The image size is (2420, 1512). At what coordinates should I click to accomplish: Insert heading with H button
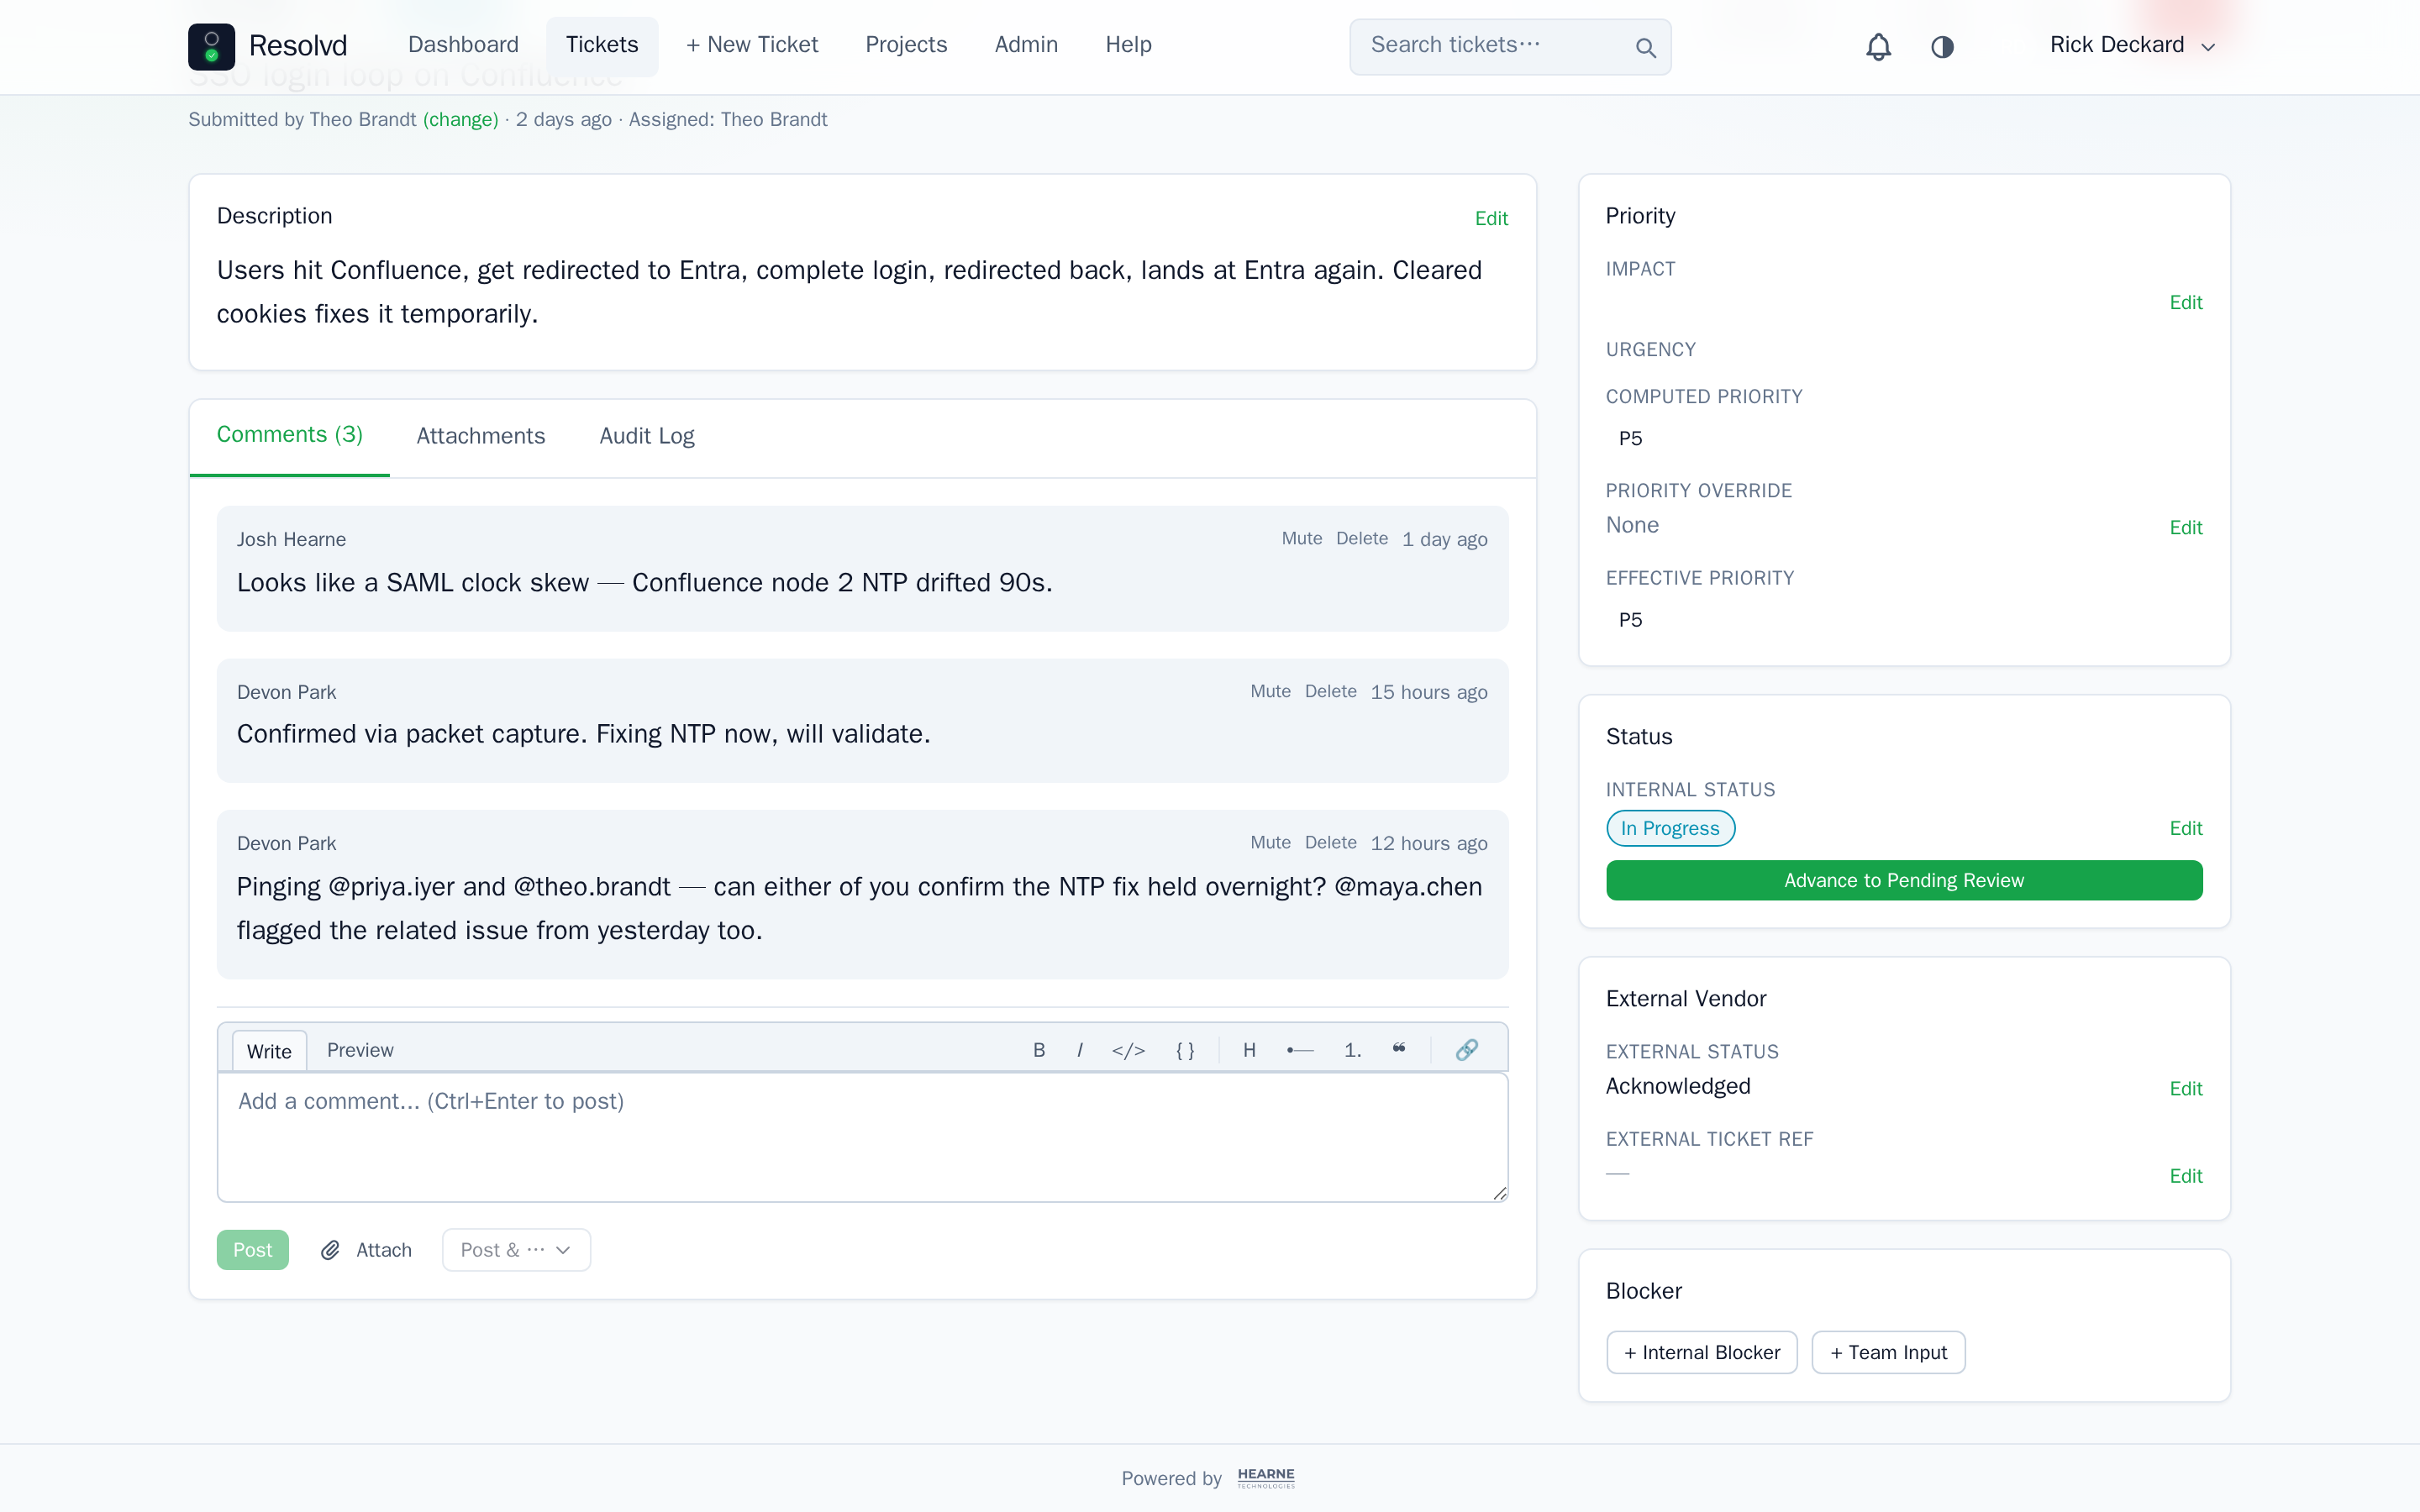(1249, 1050)
